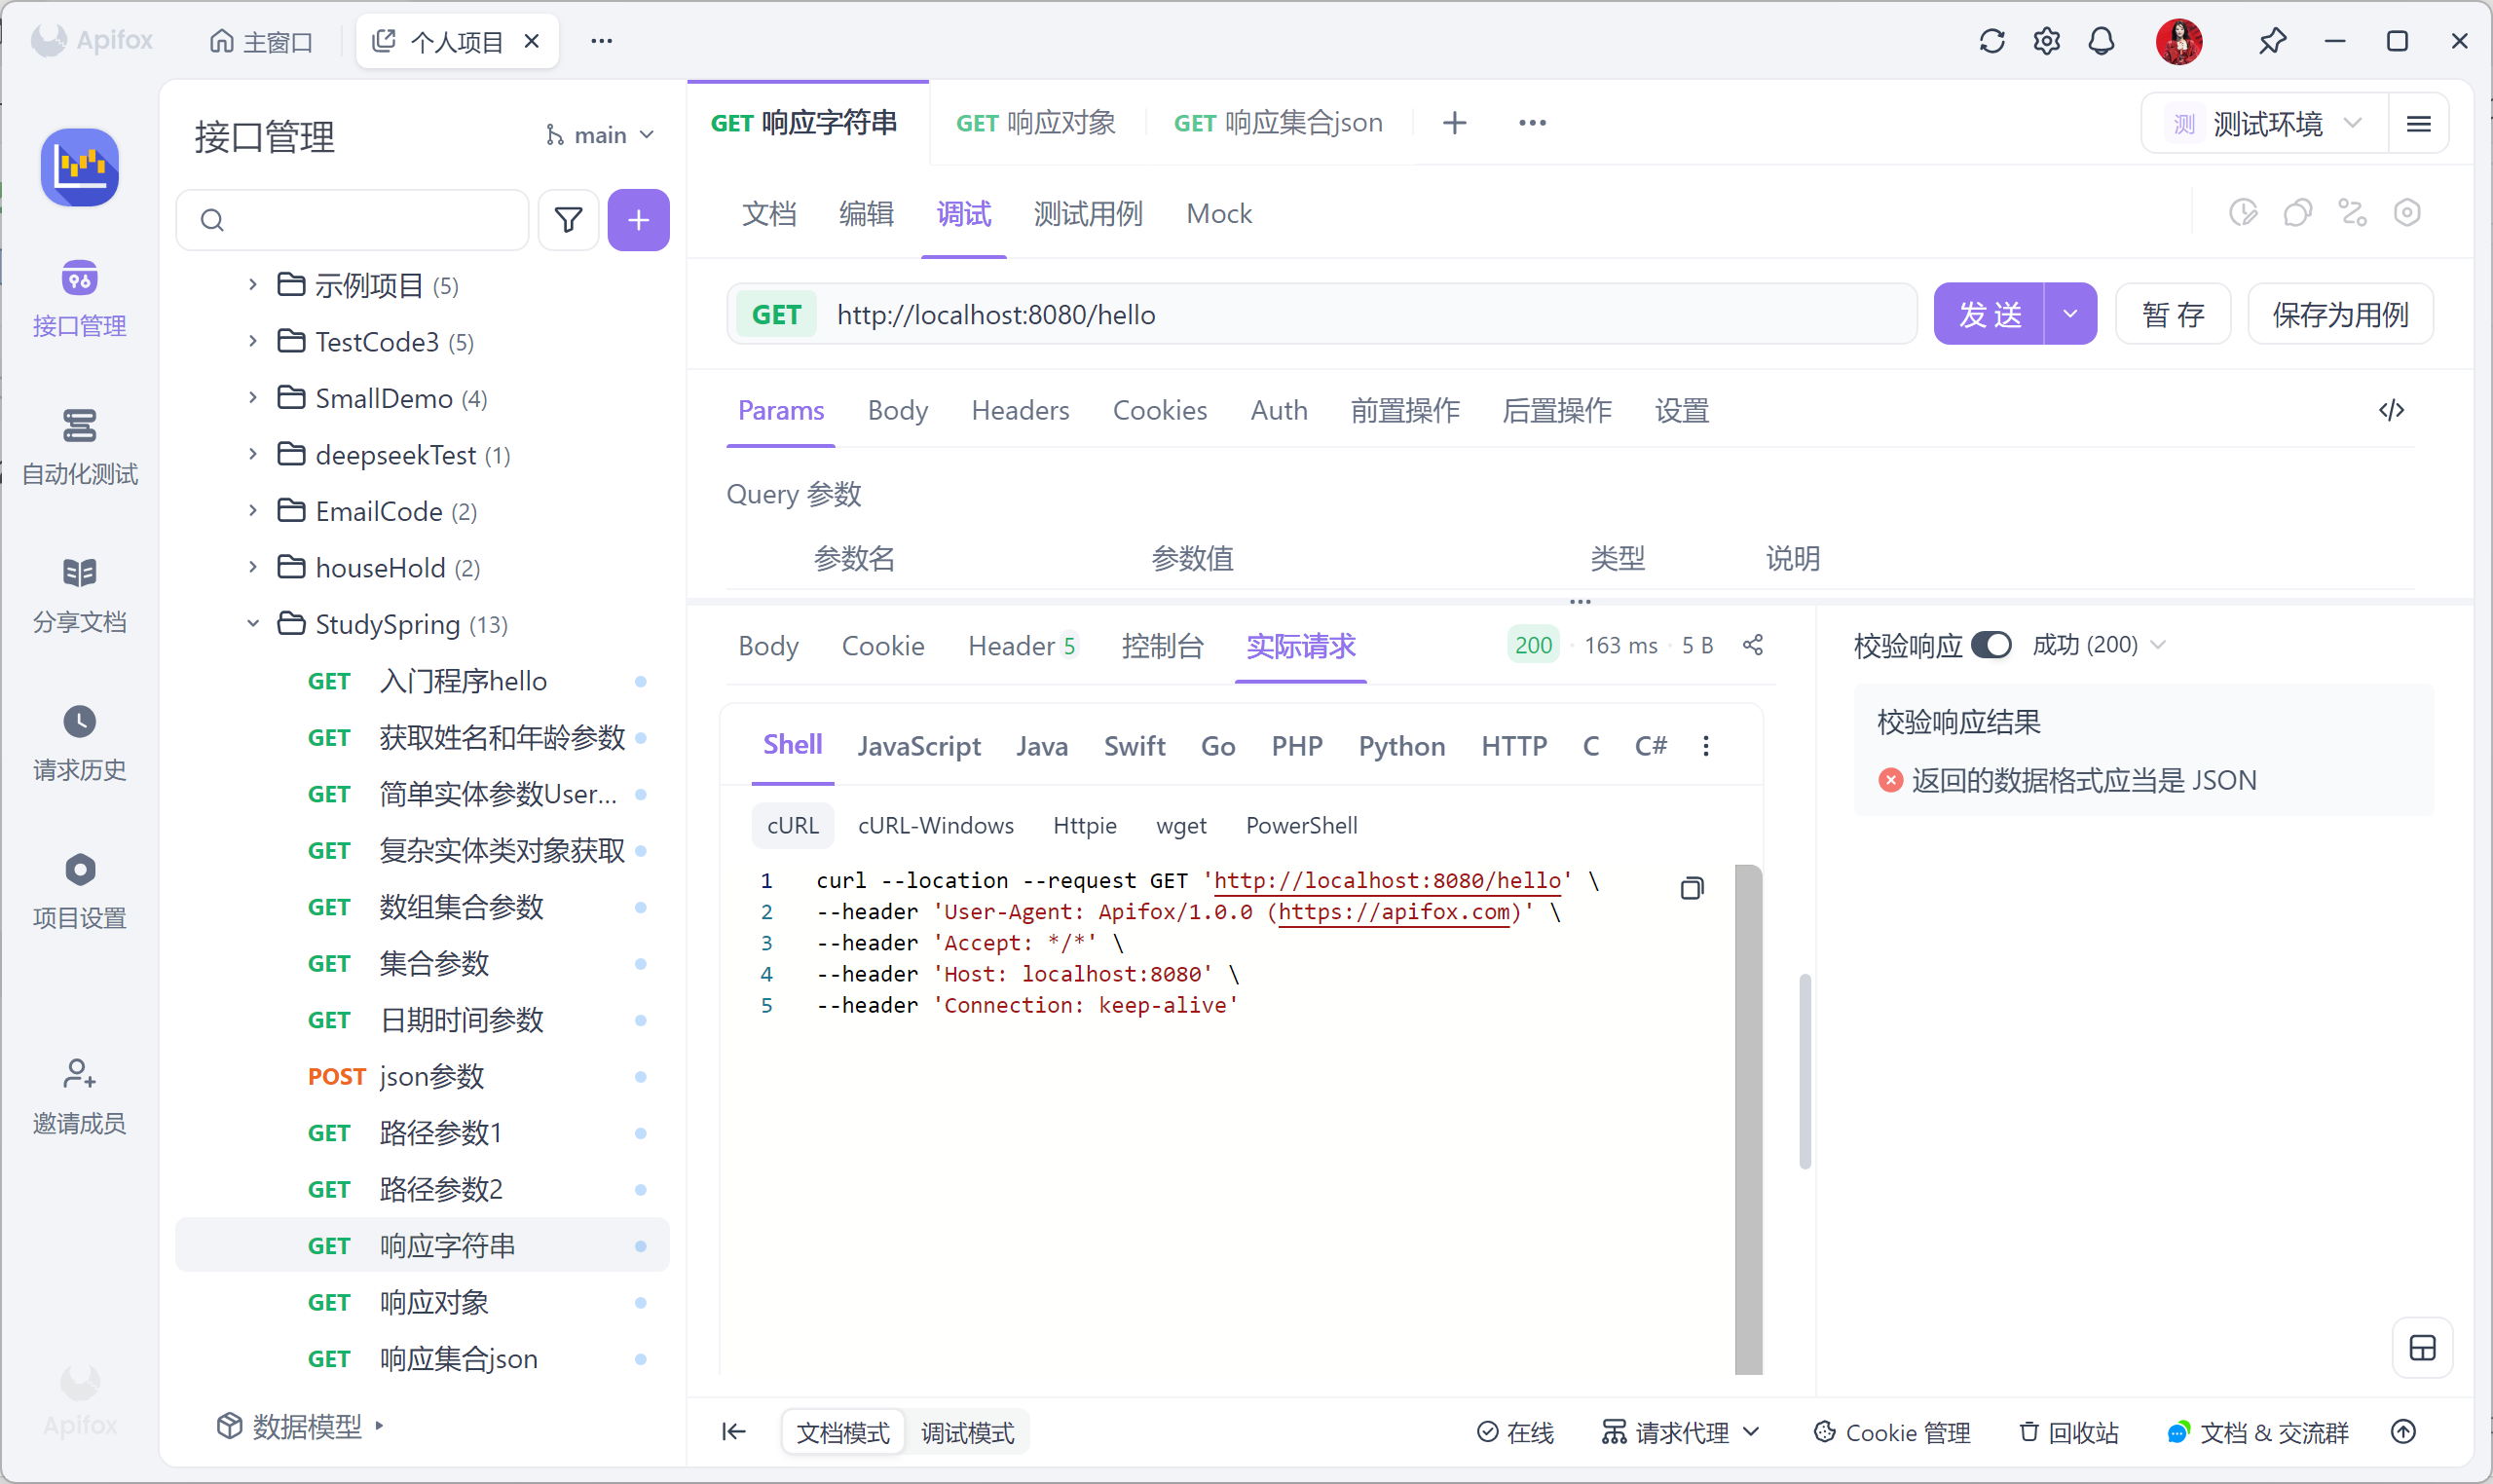
Task: Toggle the 校验响应 switch off
Action: coord(1990,645)
